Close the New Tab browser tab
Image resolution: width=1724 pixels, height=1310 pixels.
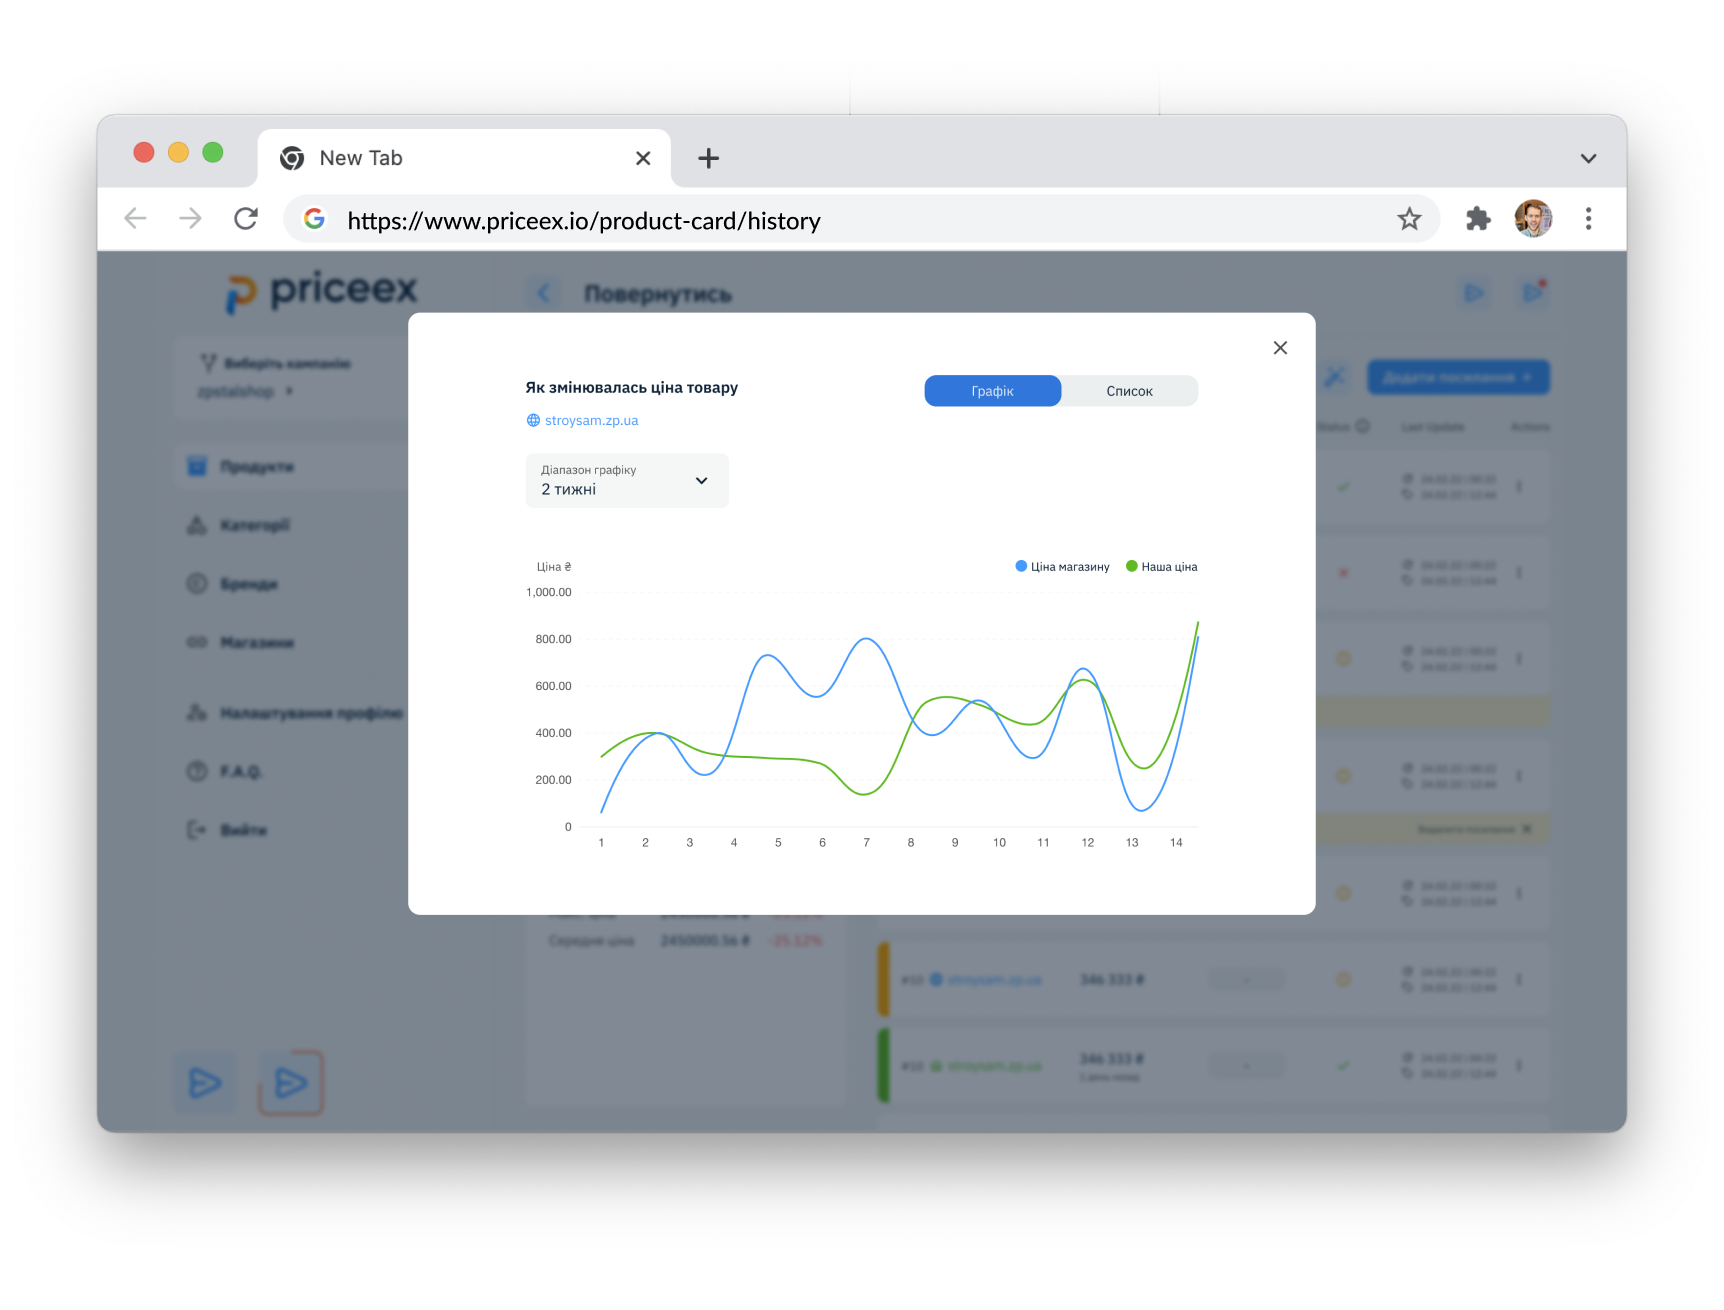643,158
